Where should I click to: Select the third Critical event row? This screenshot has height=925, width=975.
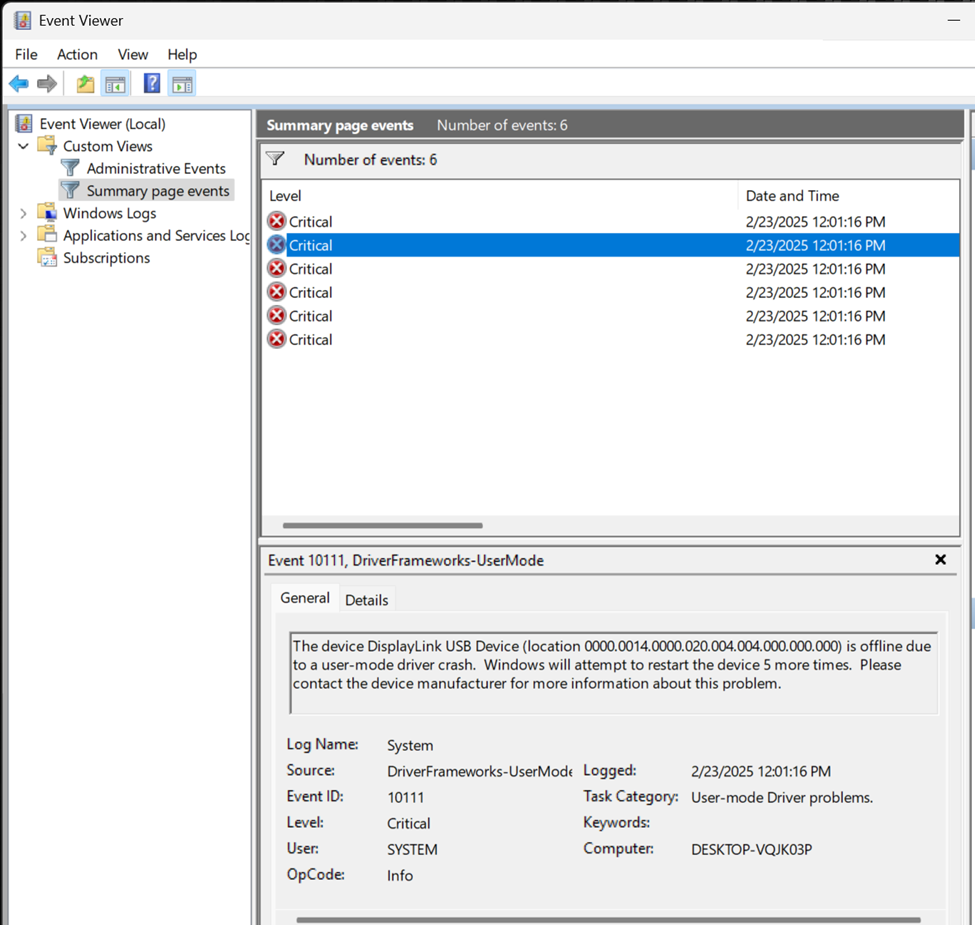[611, 269]
